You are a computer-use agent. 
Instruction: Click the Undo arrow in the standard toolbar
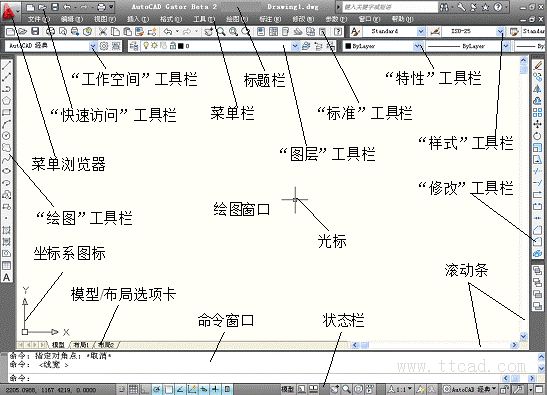pyautogui.click(x=168, y=32)
